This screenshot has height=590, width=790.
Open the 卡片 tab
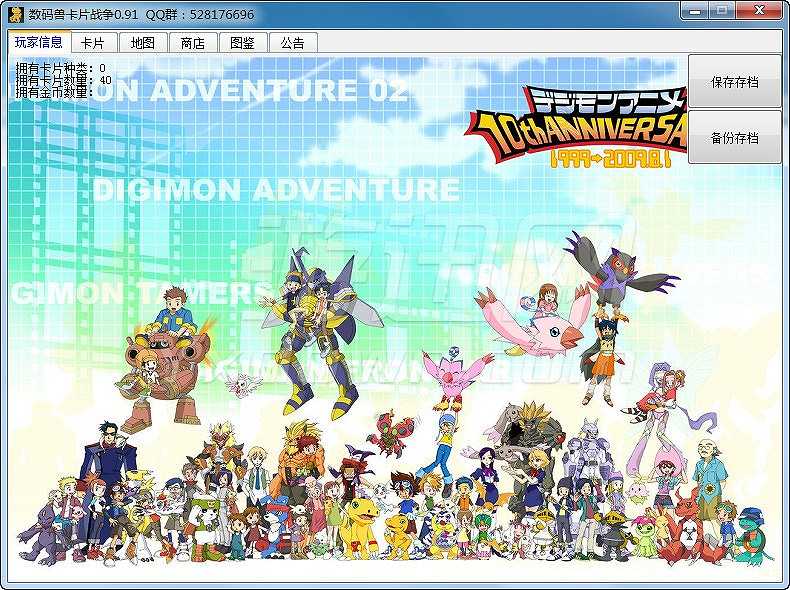(94, 43)
